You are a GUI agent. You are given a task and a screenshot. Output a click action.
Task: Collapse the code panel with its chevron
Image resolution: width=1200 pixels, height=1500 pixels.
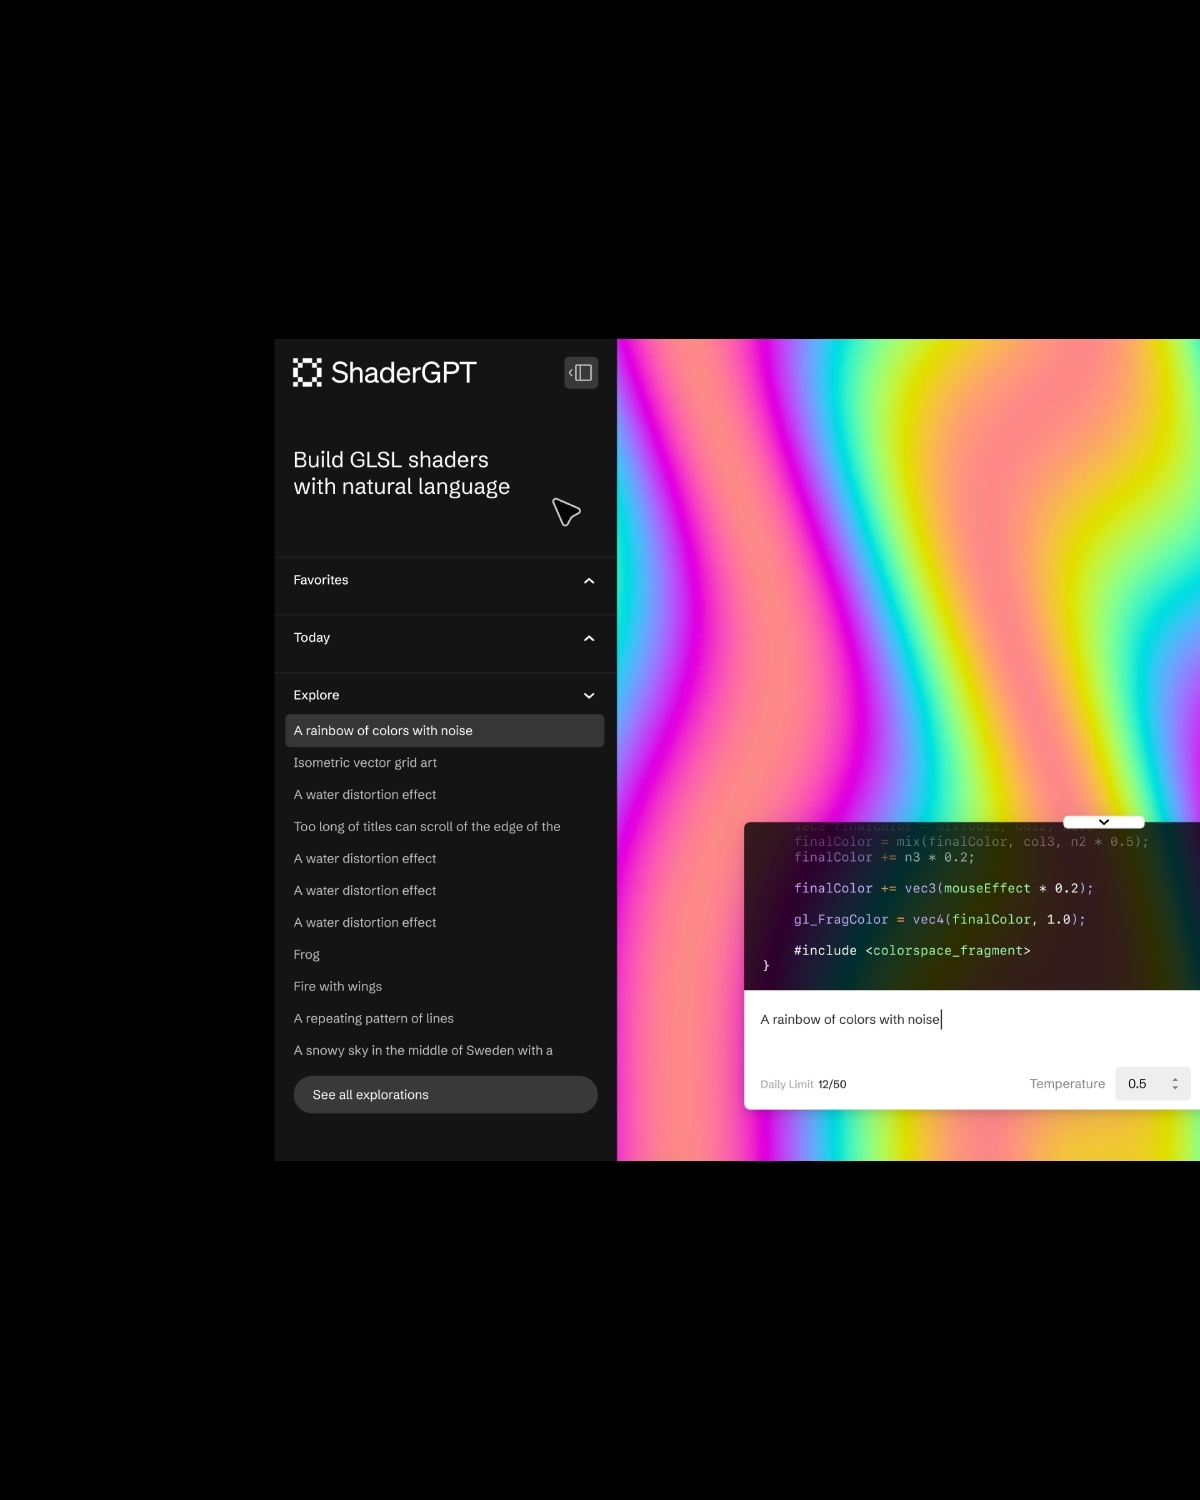pos(1103,821)
